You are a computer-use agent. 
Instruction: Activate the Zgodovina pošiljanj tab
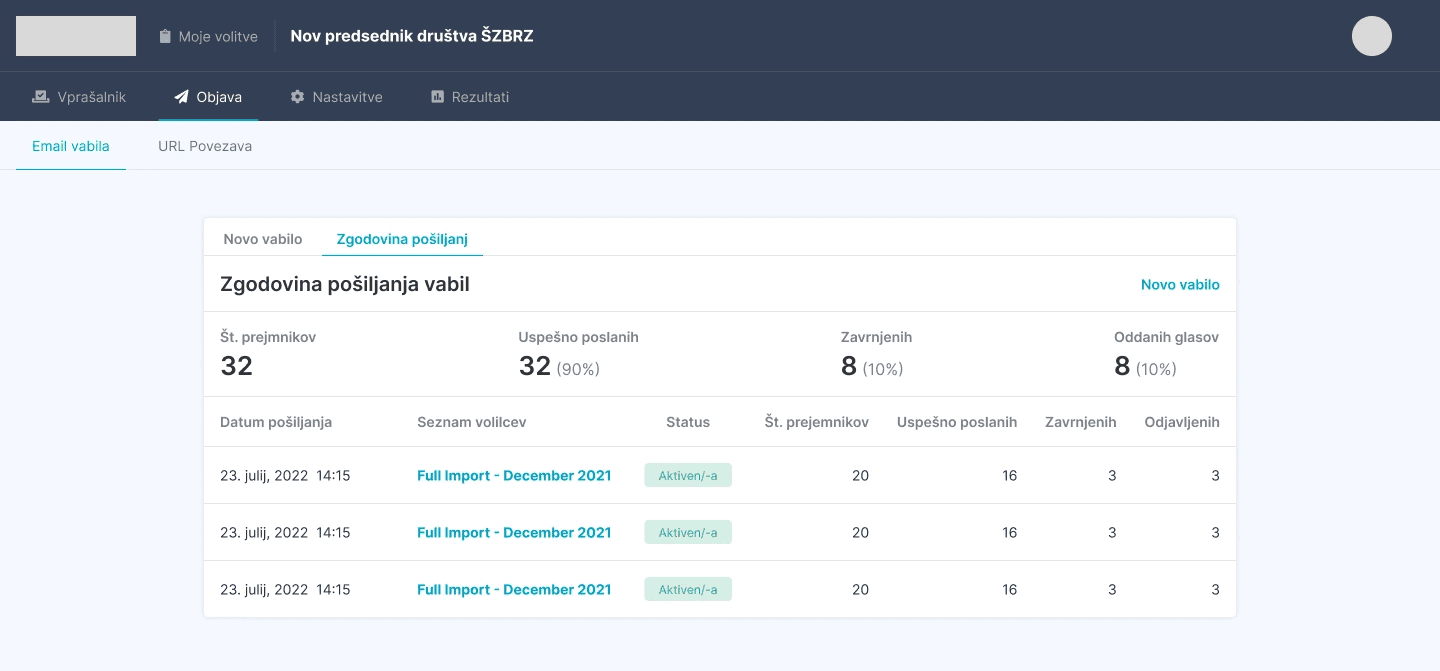pyautogui.click(x=402, y=239)
